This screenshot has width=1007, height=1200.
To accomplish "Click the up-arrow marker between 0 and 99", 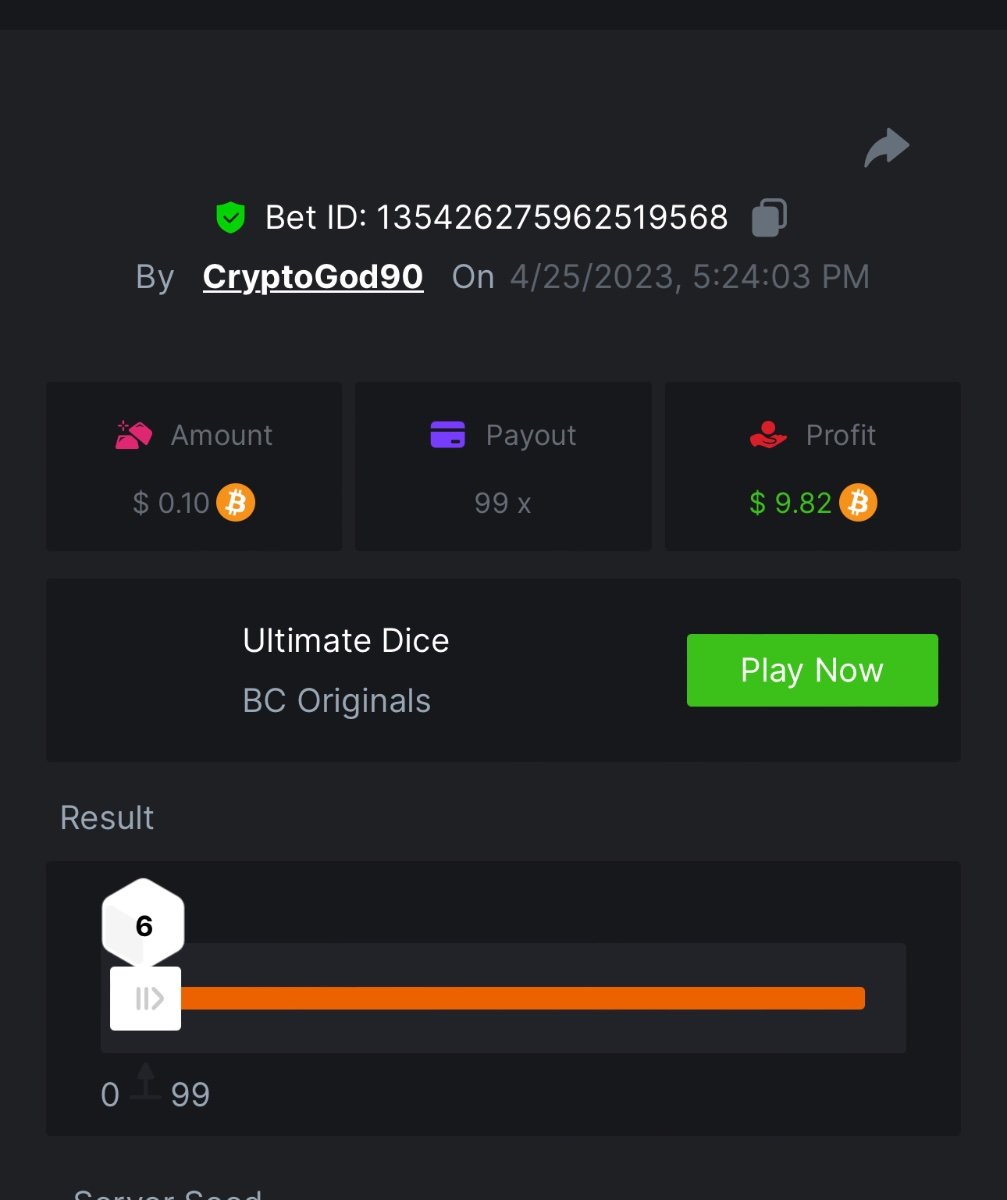I will tap(146, 1082).
